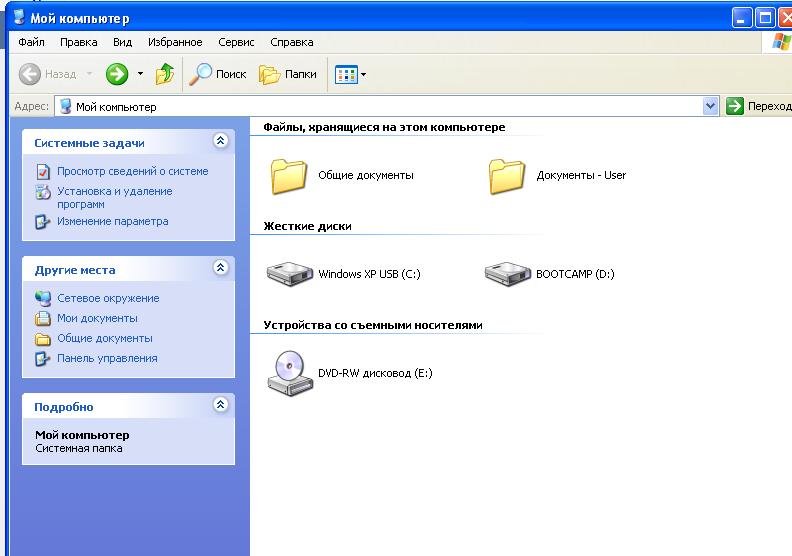
Task: Open the Избранное menu
Action: [x=175, y=42]
